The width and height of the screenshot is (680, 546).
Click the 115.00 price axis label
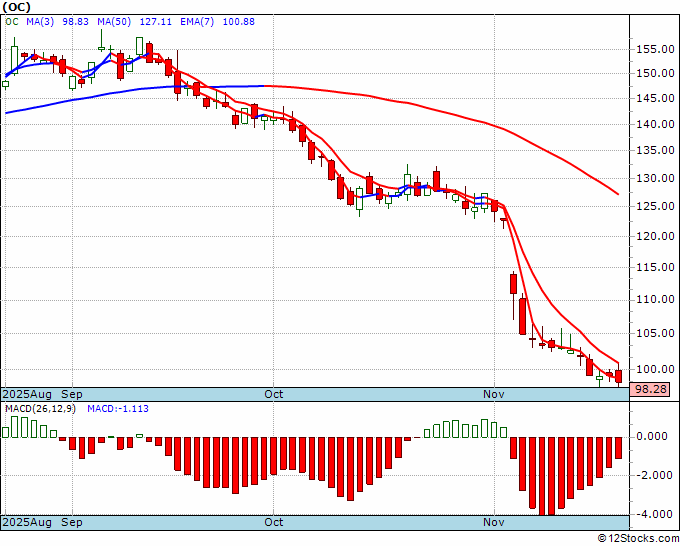(x=655, y=267)
